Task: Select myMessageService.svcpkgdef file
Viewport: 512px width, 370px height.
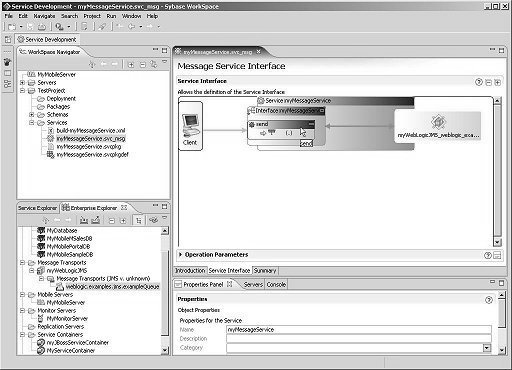Action: pos(92,155)
